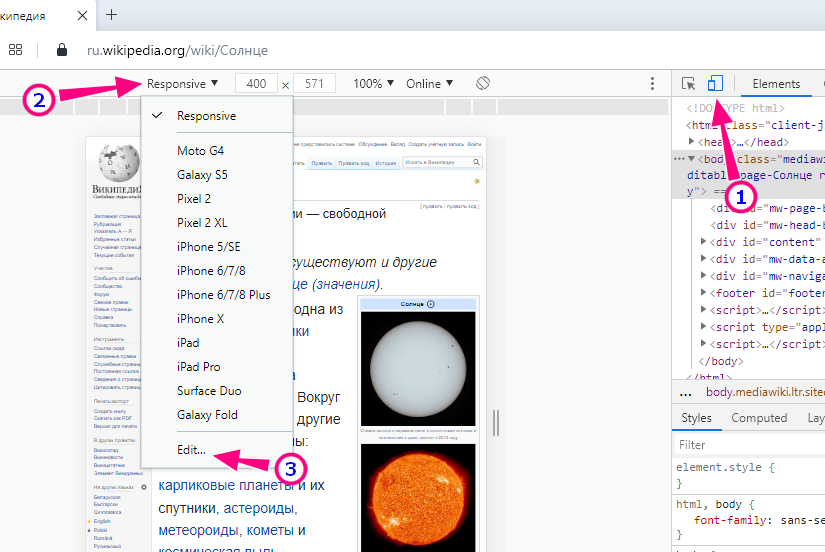Switch to the Computed tab
The width and height of the screenshot is (825, 552).
tap(759, 418)
